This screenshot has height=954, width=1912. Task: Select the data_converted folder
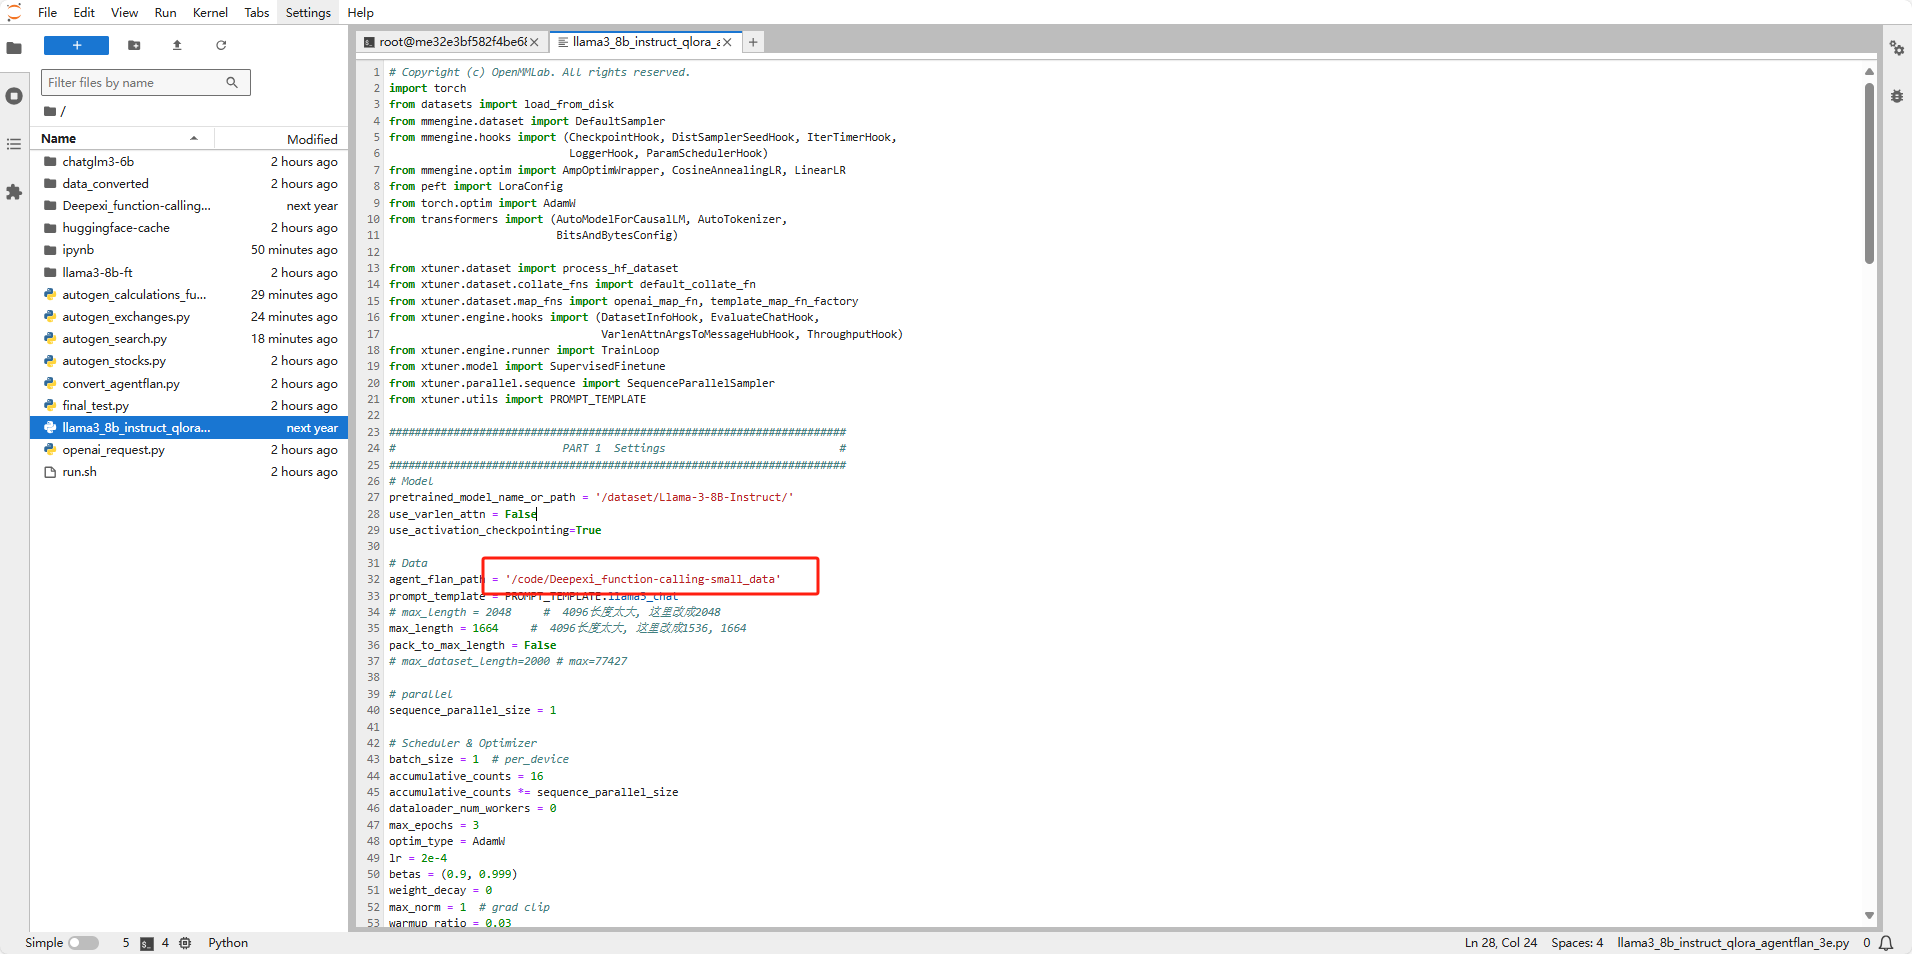coord(190,184)
